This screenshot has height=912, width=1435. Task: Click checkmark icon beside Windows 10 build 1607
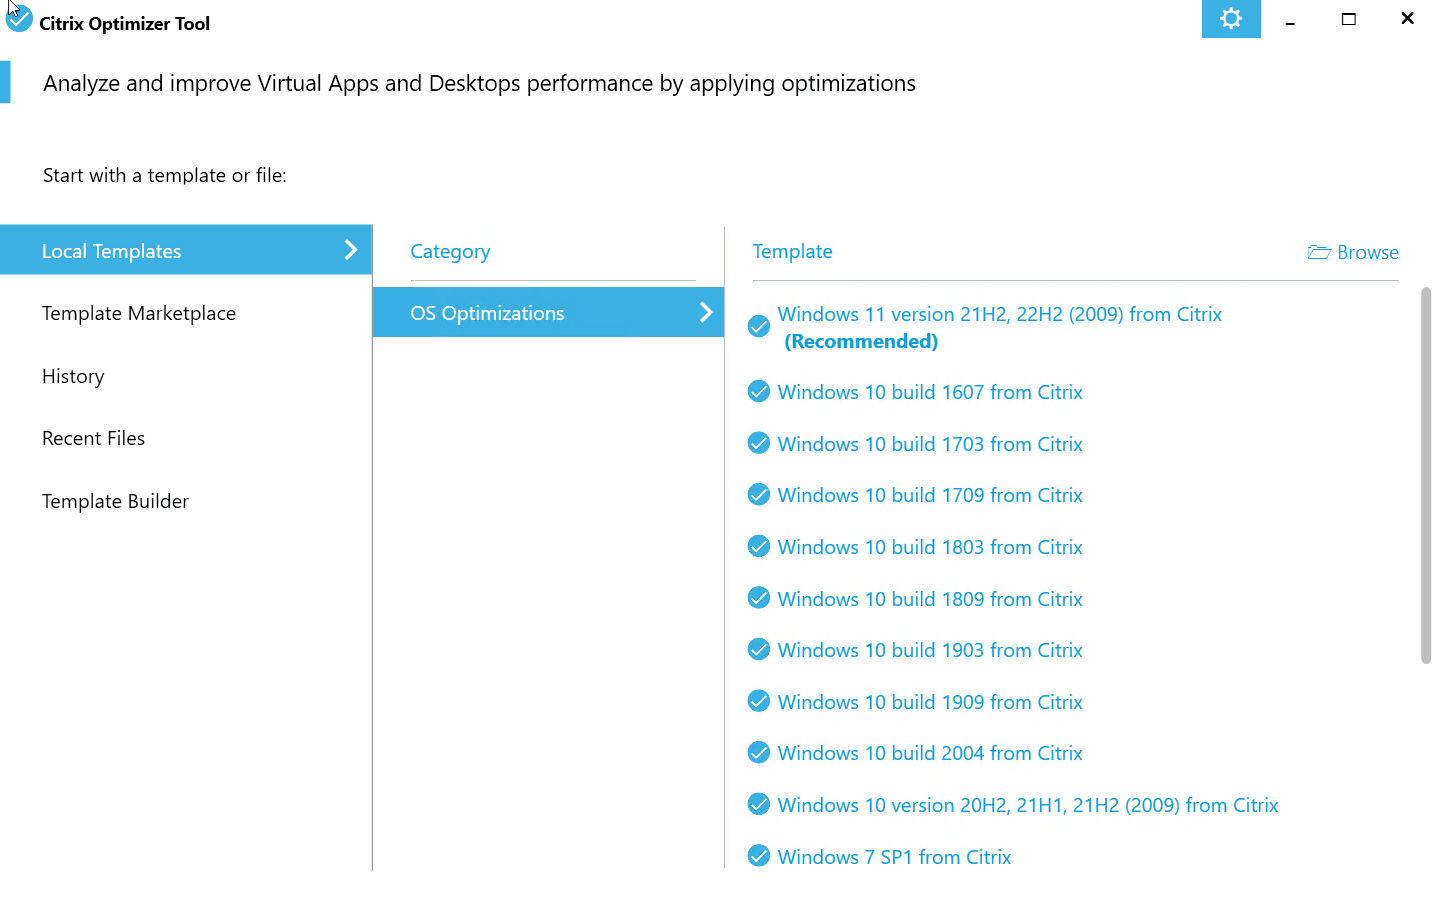759,392
